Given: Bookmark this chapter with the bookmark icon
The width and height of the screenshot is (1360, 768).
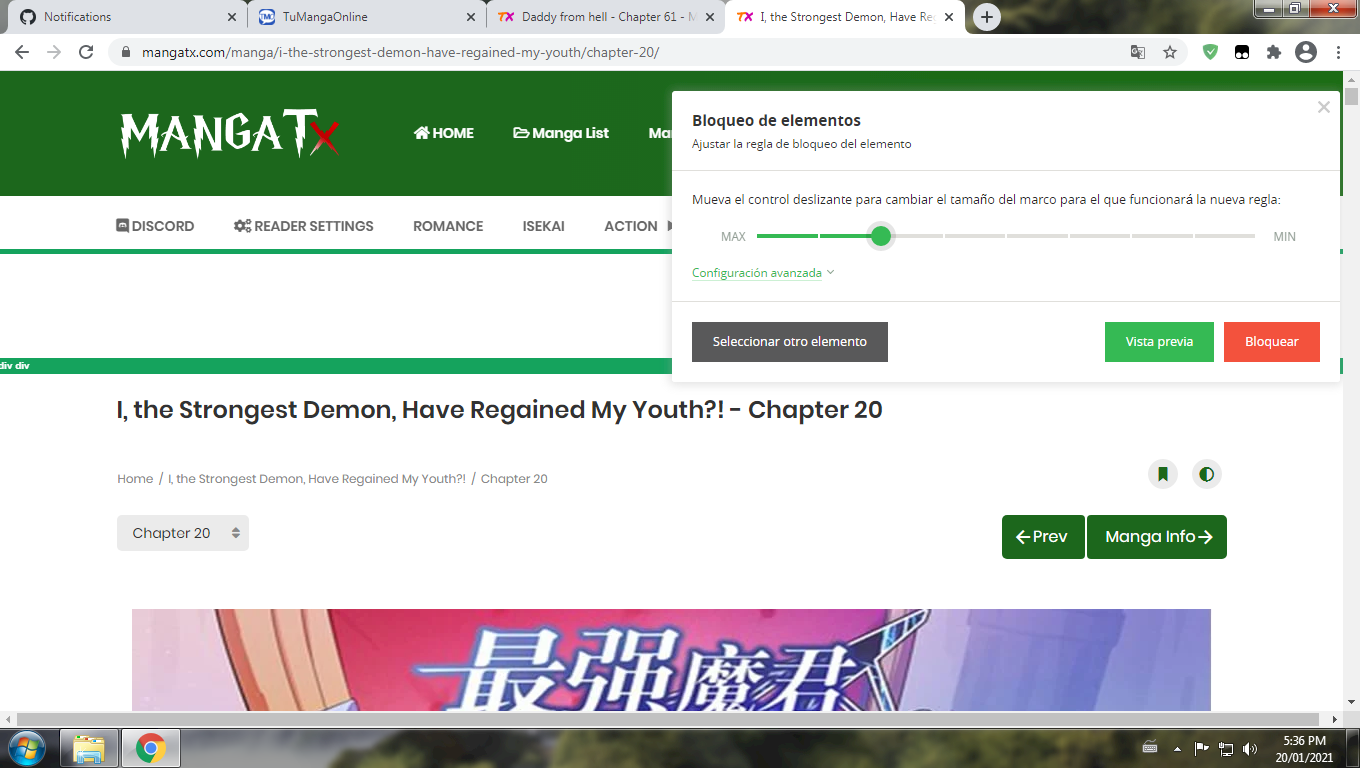Looking at the screenshot, I should [1163, 474].
